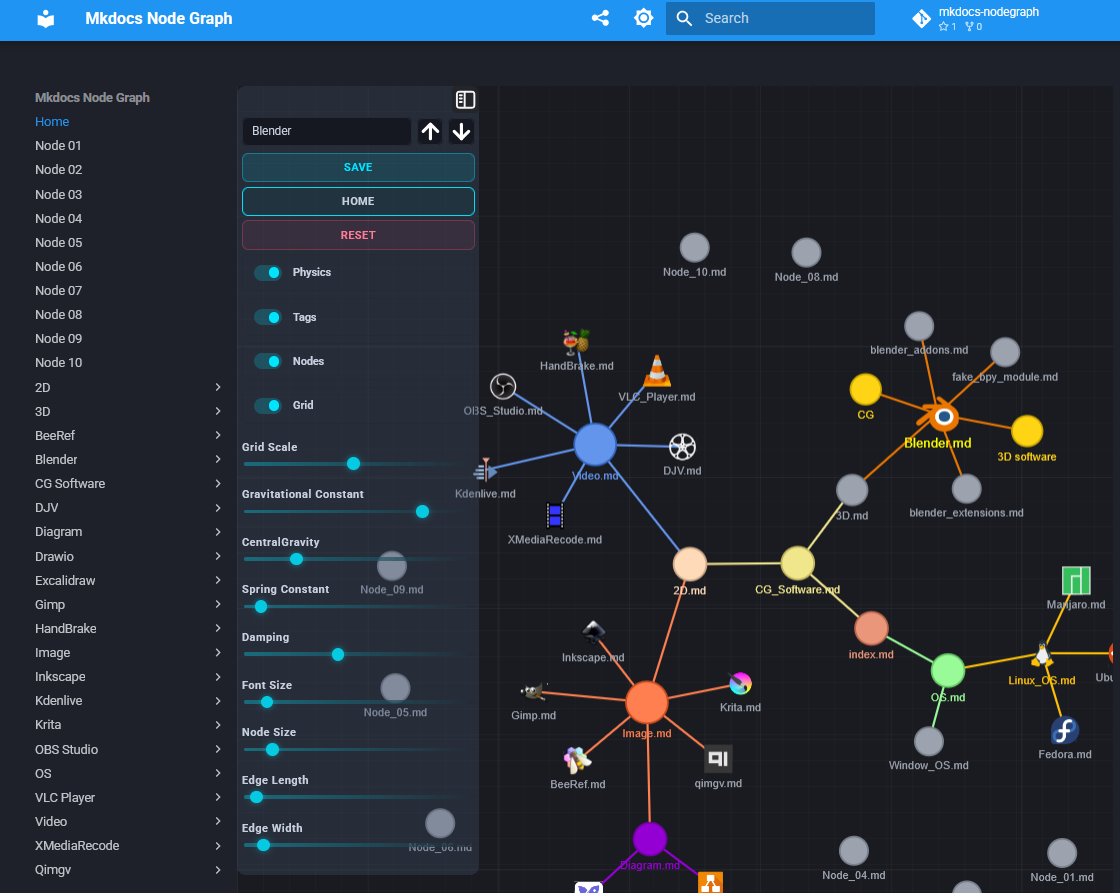1120x893 pixels.
Task: Click the Grid Scale slider handle
Action: [x=353, y=464]
